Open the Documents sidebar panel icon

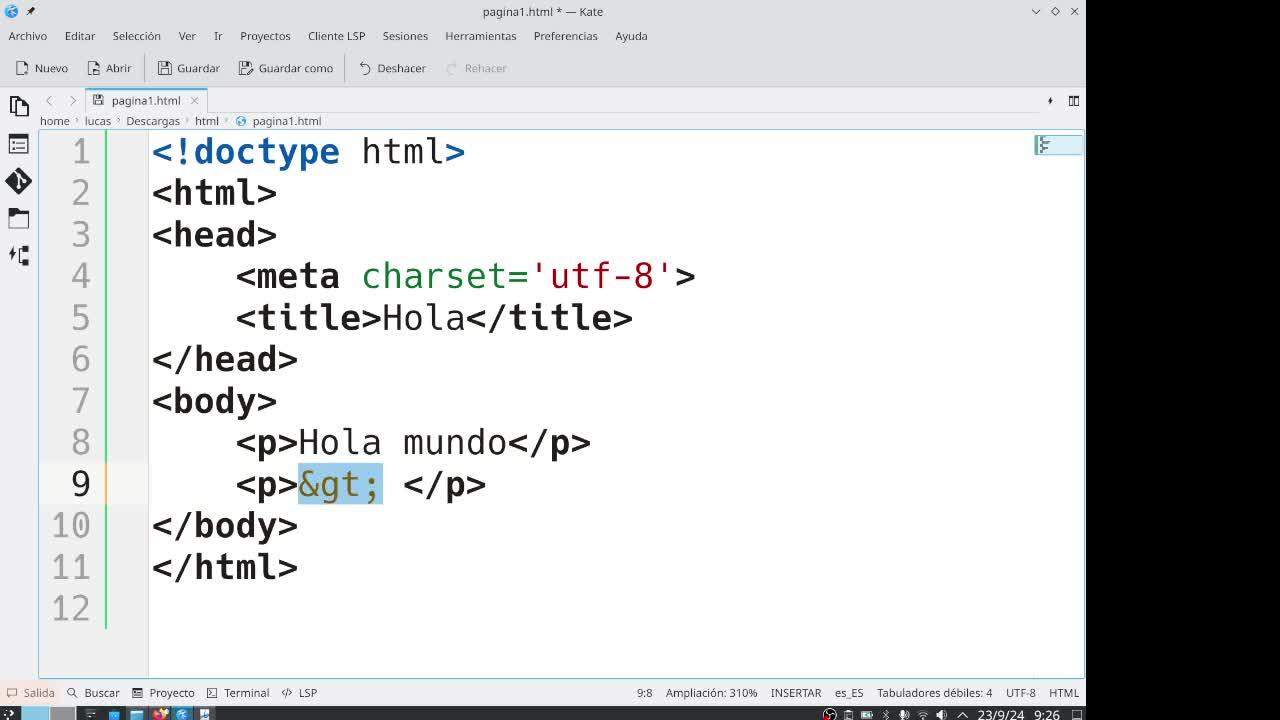pyautogui.click(x=18, y=106)
